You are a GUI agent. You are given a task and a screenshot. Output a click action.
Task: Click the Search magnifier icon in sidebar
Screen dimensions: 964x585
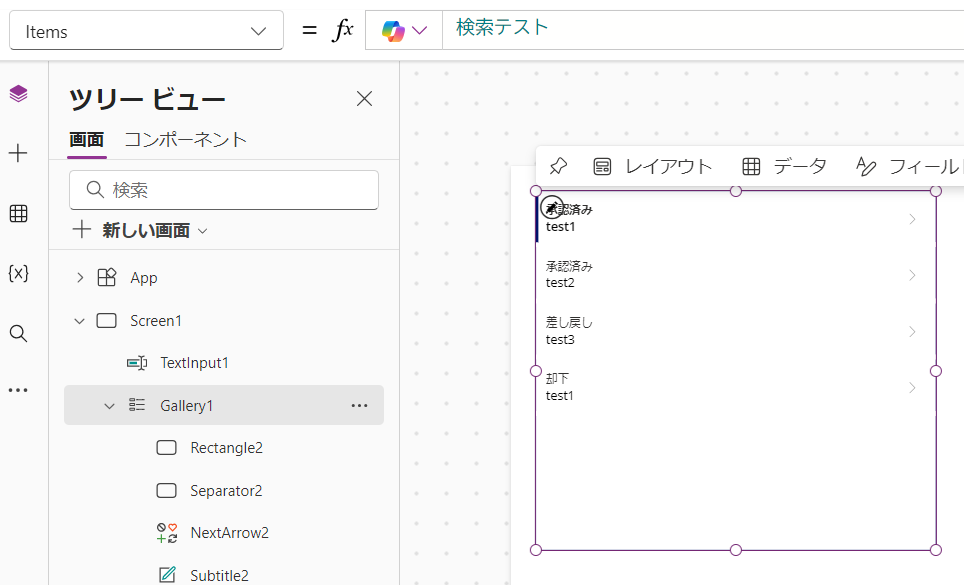click(18, 334)
